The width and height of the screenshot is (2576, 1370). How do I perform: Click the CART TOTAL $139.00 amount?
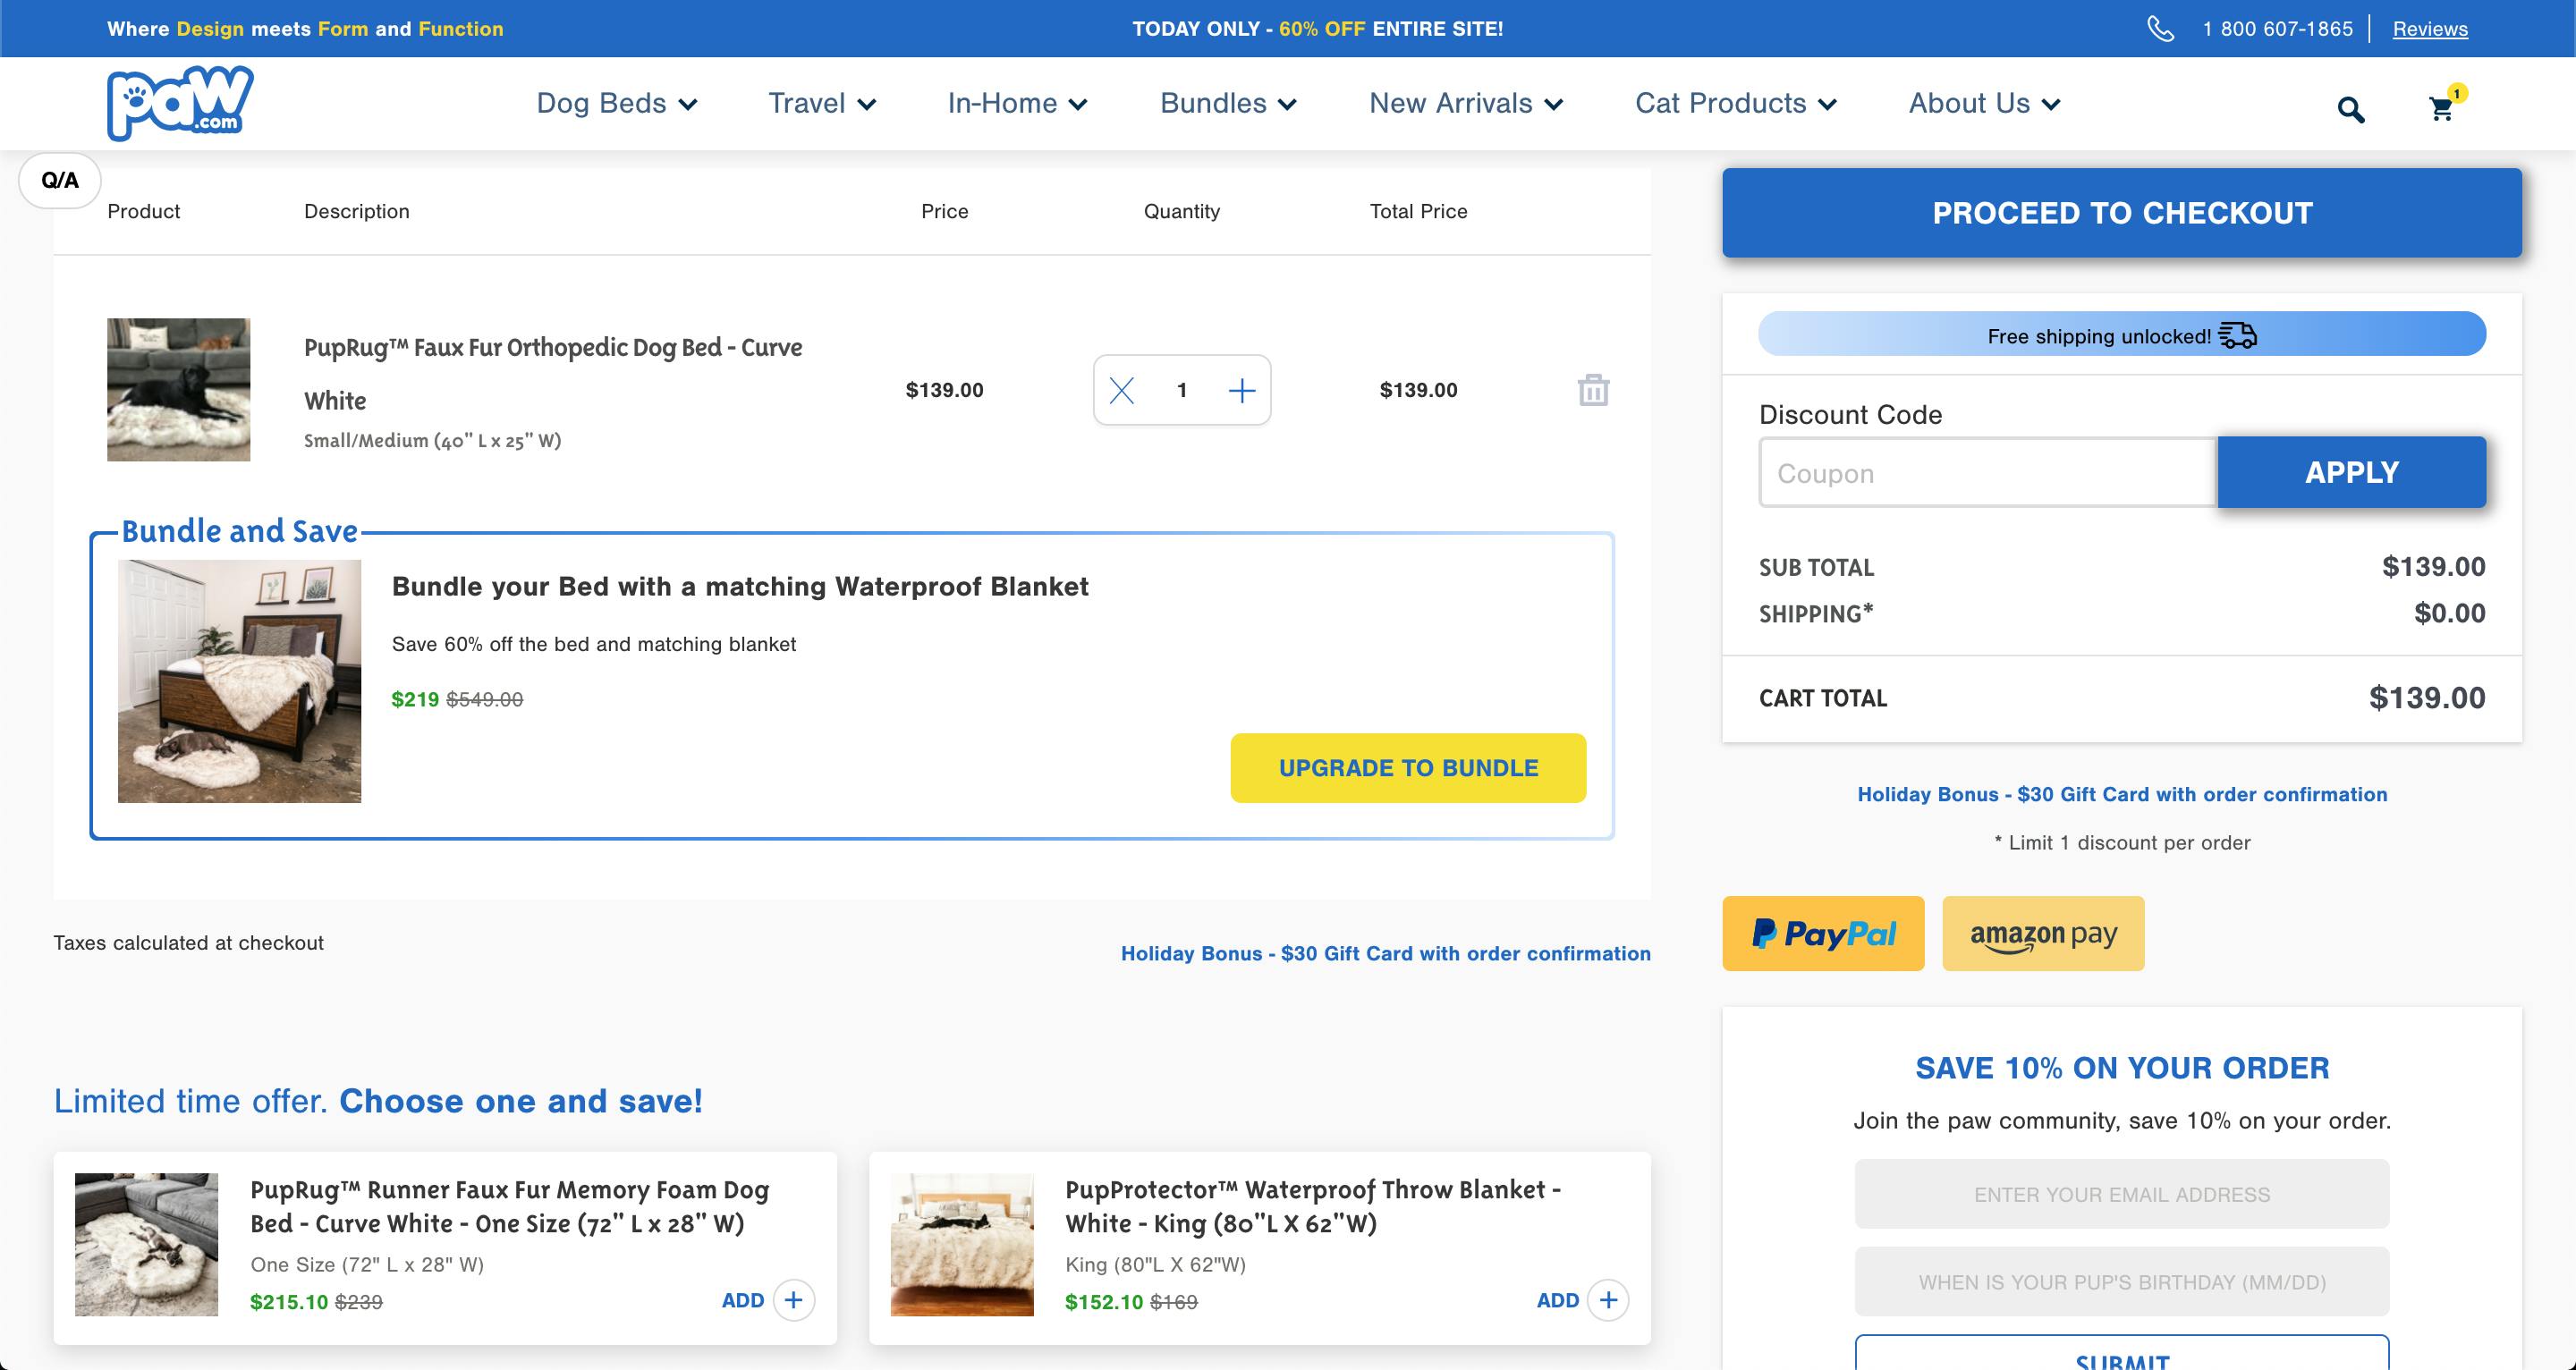(x=2427, y=698)
